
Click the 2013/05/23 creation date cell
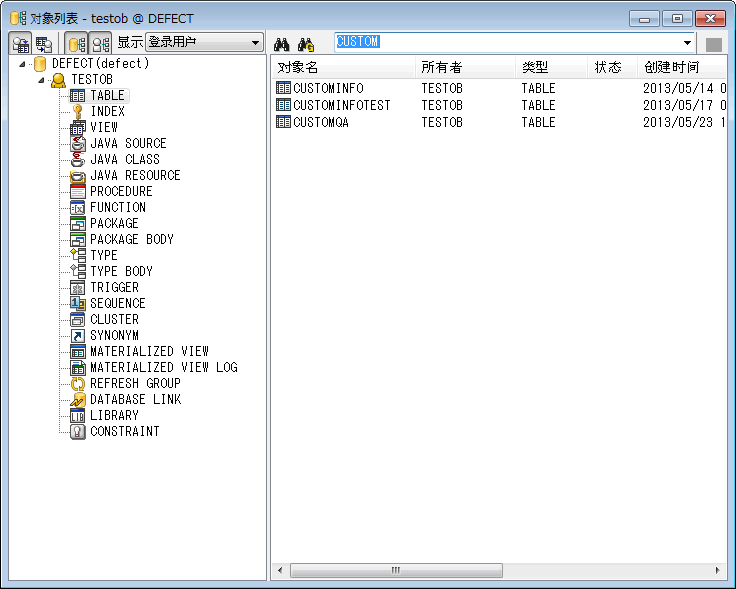point(684,122)
